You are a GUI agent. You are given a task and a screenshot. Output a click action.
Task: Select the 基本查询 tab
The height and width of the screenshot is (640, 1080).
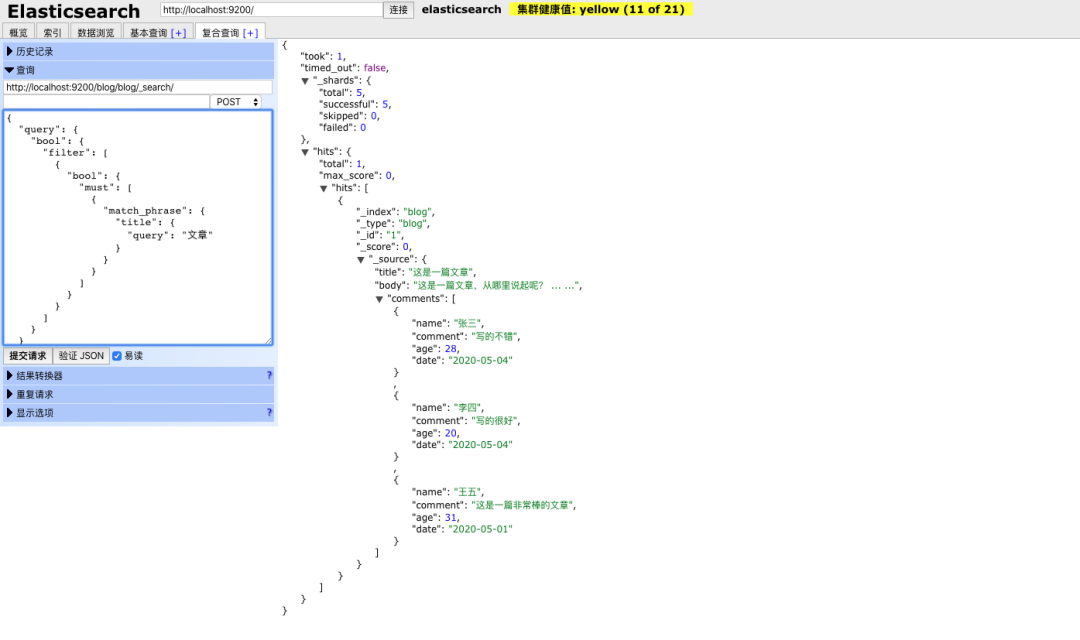149,32
